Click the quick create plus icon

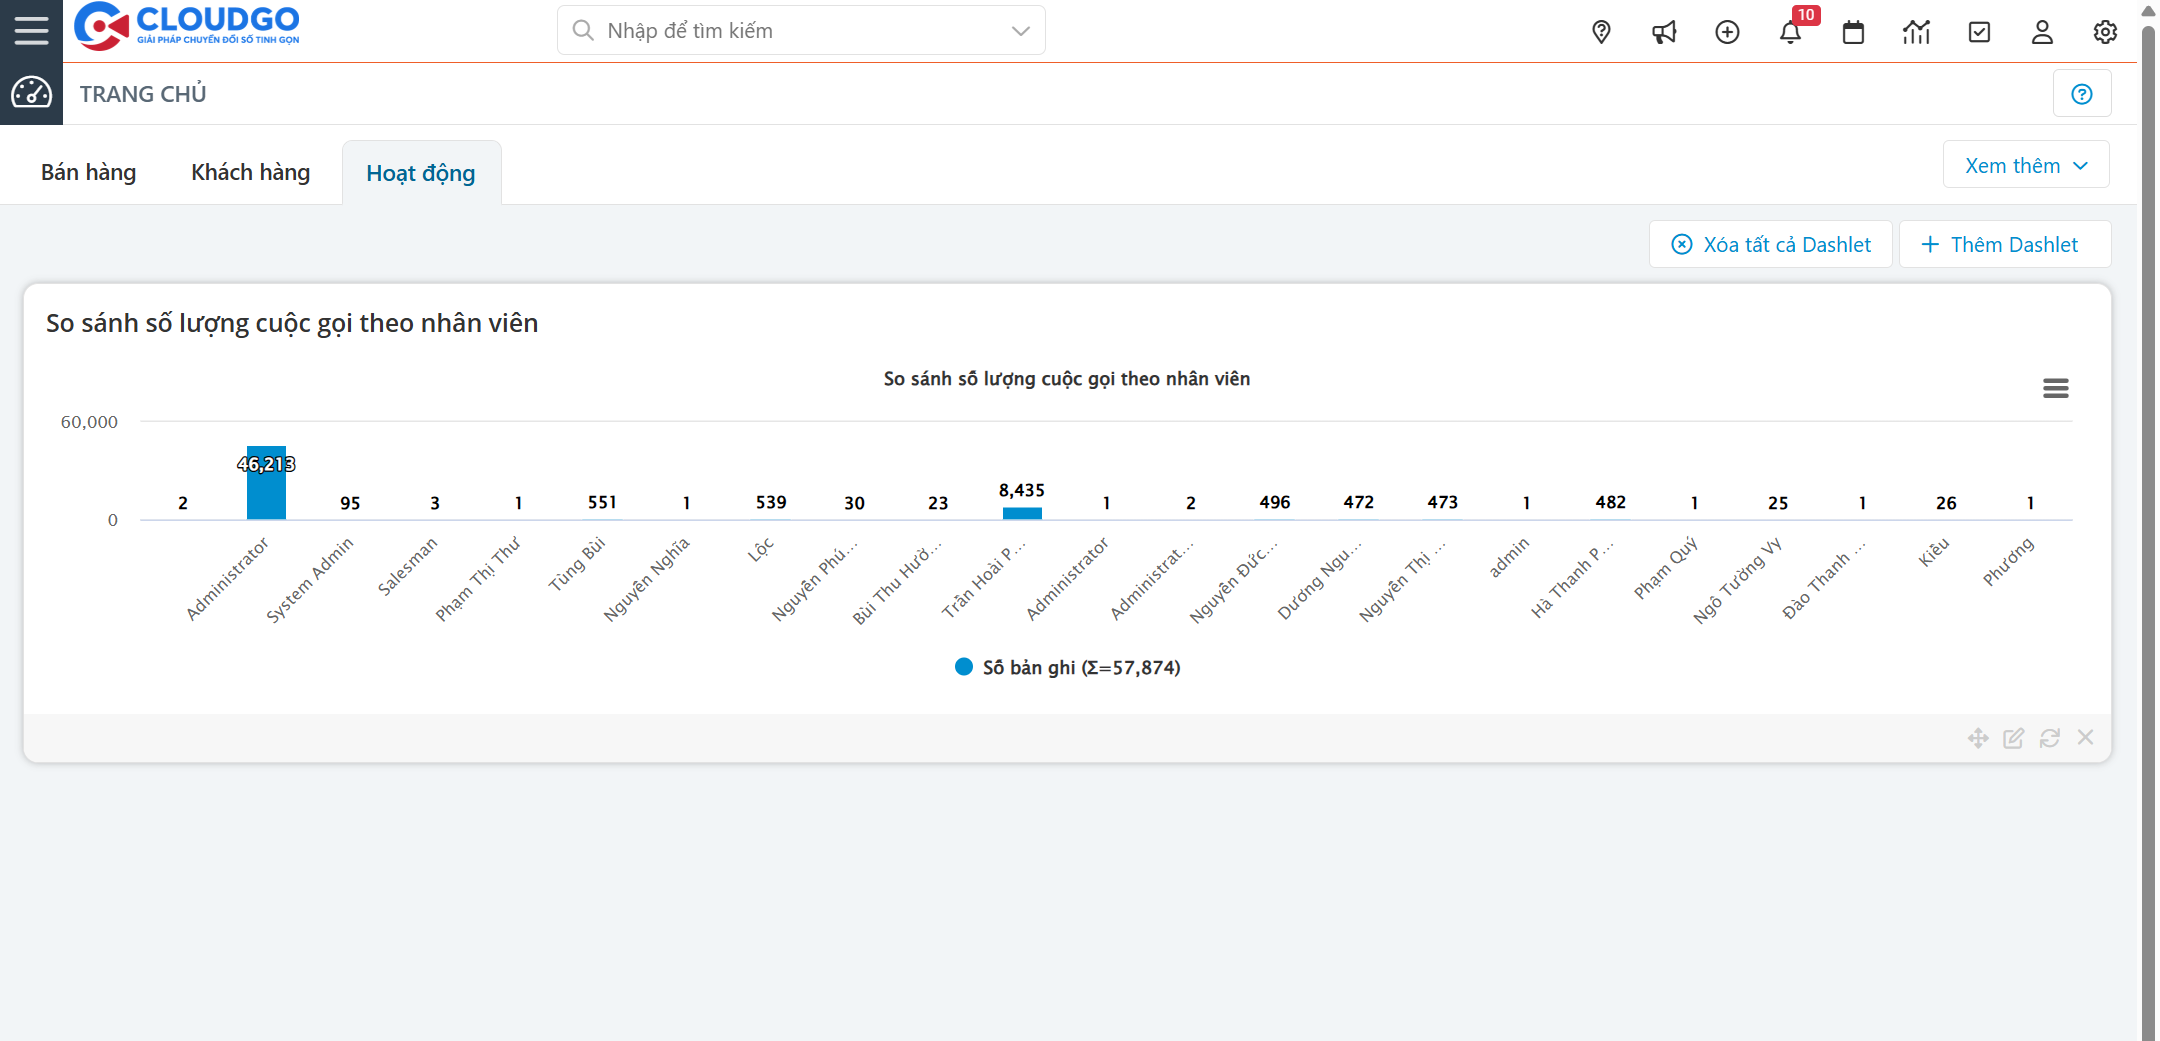[1727, 32]
